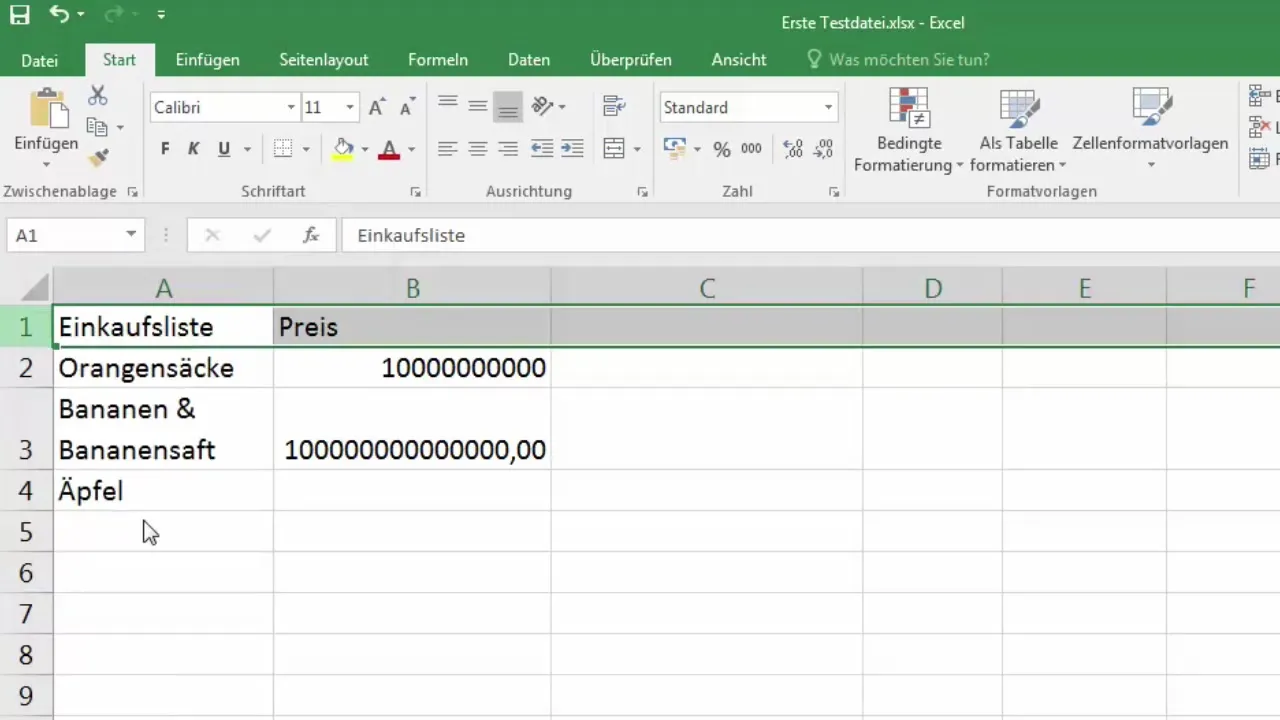Switch to the Überprüfen tab
The width and height of the screenshot is (1280, 720).
(631, 60)
